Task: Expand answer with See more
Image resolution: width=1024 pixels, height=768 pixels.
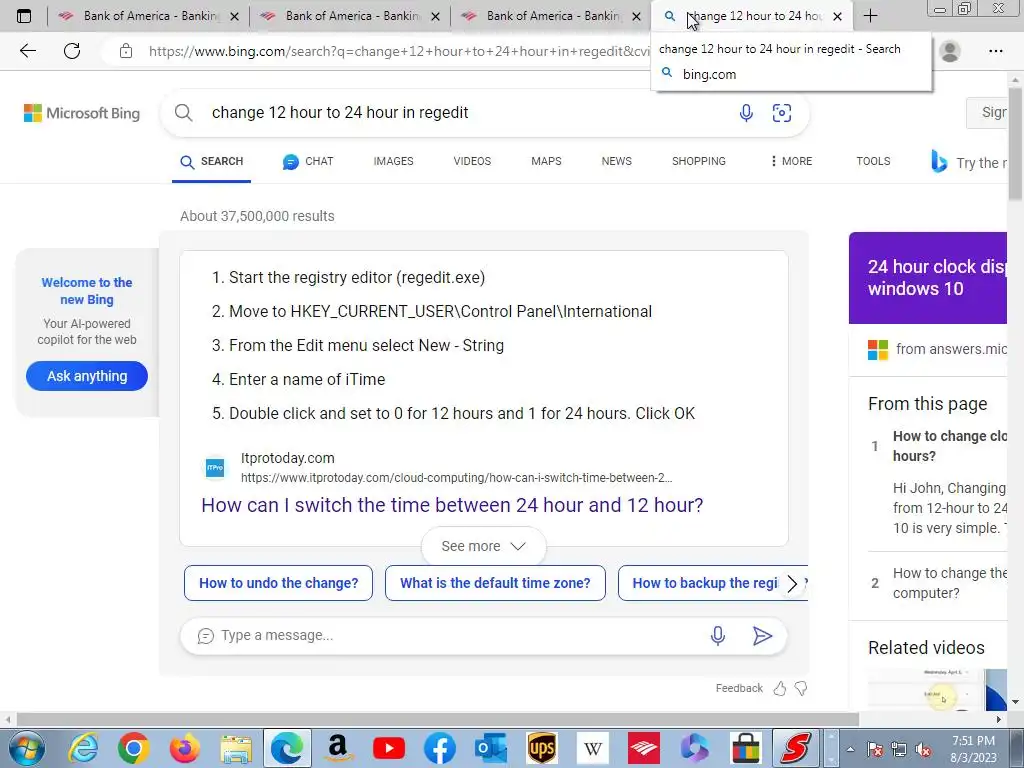Action: point(483,546)
